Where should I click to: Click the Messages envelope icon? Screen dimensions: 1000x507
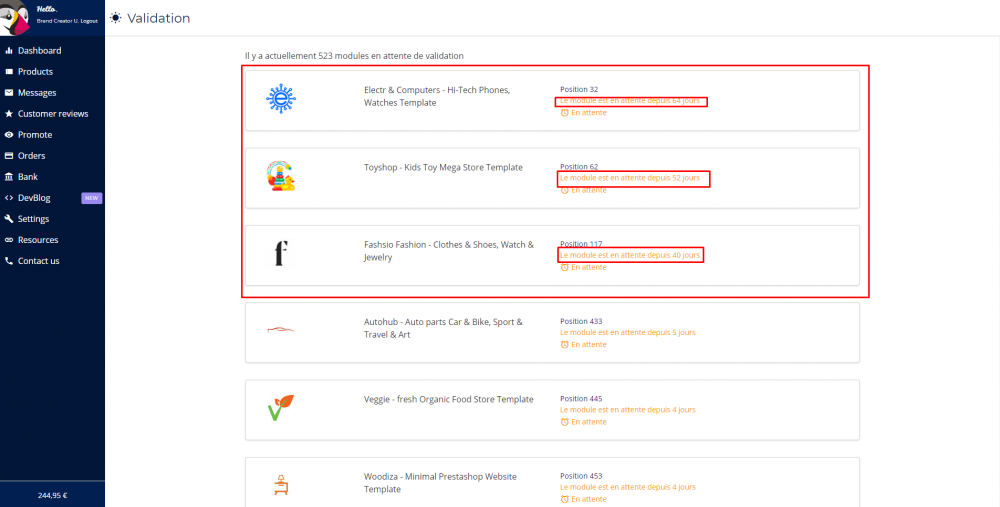pos(9,93)
